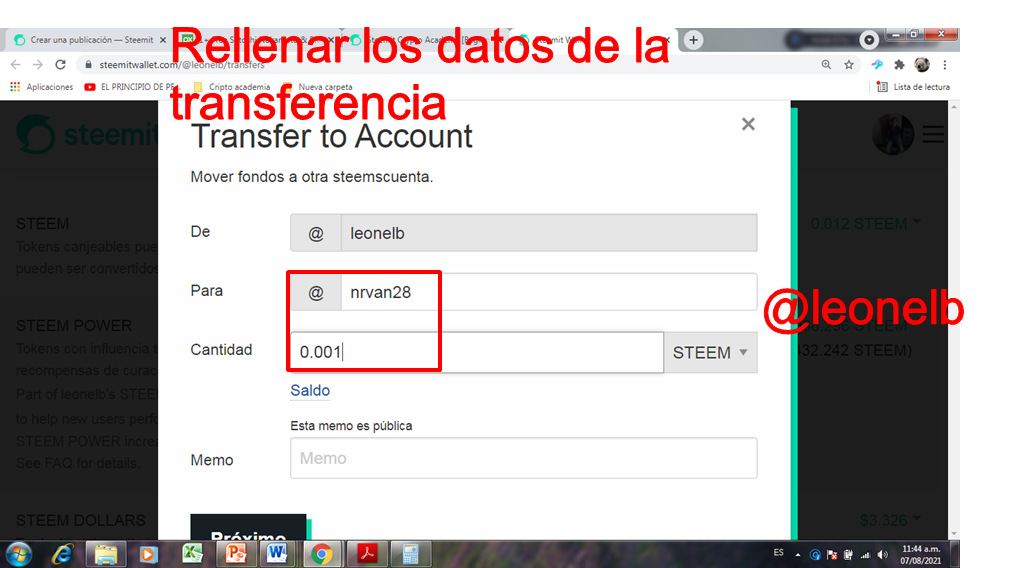
Task: Open the Nueva carpeta bookmark folder
Action: (x=318, y=87)
